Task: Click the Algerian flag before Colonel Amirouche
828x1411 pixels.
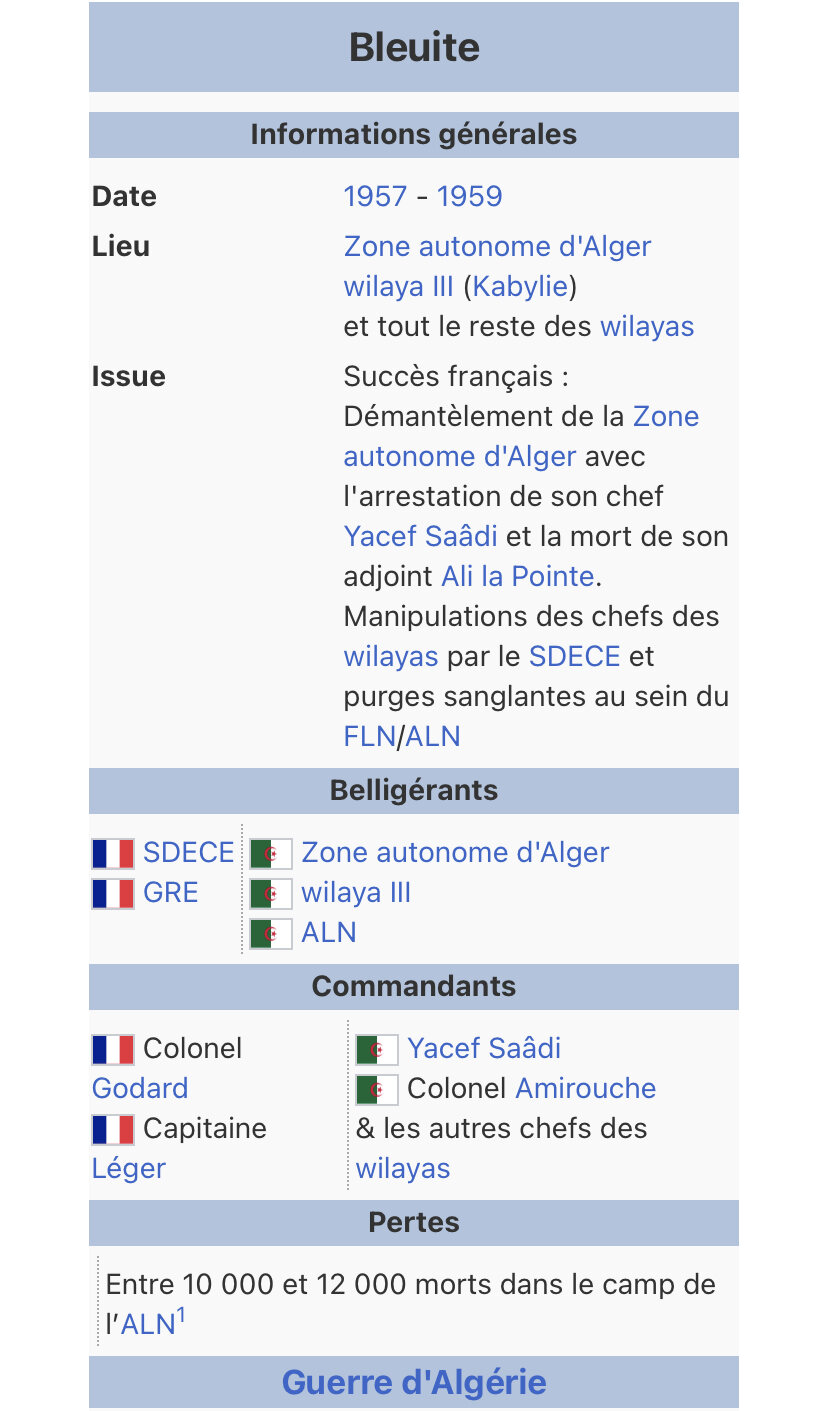Action: point(377,1089)
